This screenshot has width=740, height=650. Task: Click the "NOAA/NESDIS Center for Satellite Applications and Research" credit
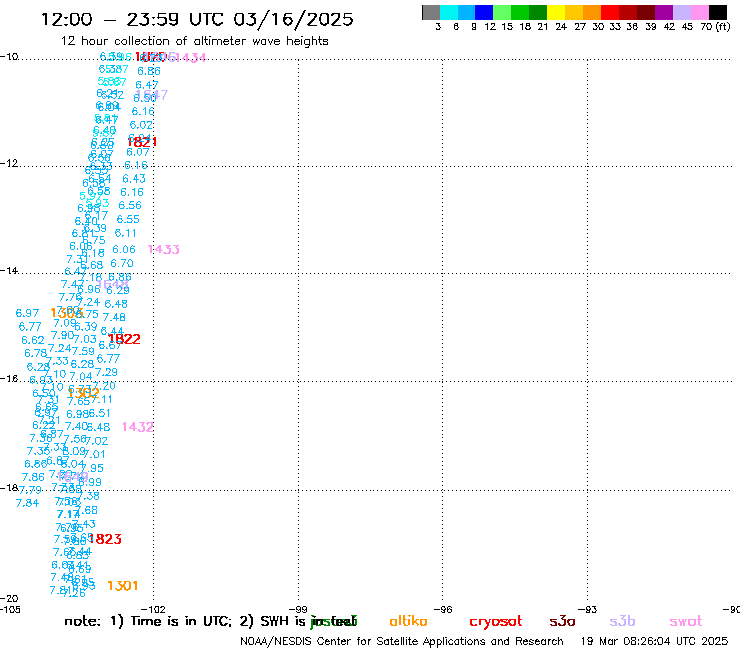click(402, 641)
